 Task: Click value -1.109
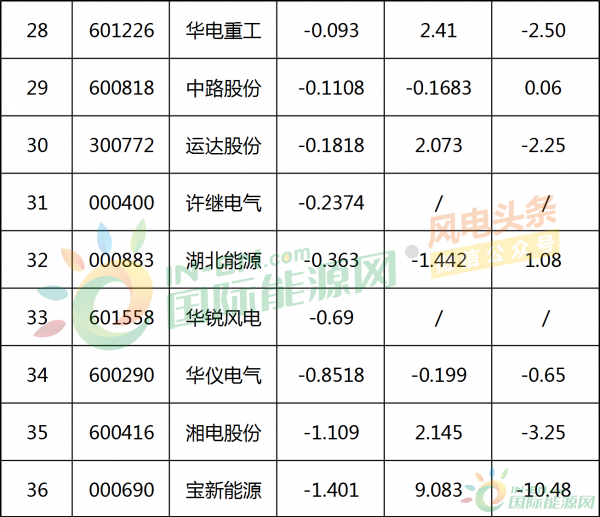coord(331,432)
